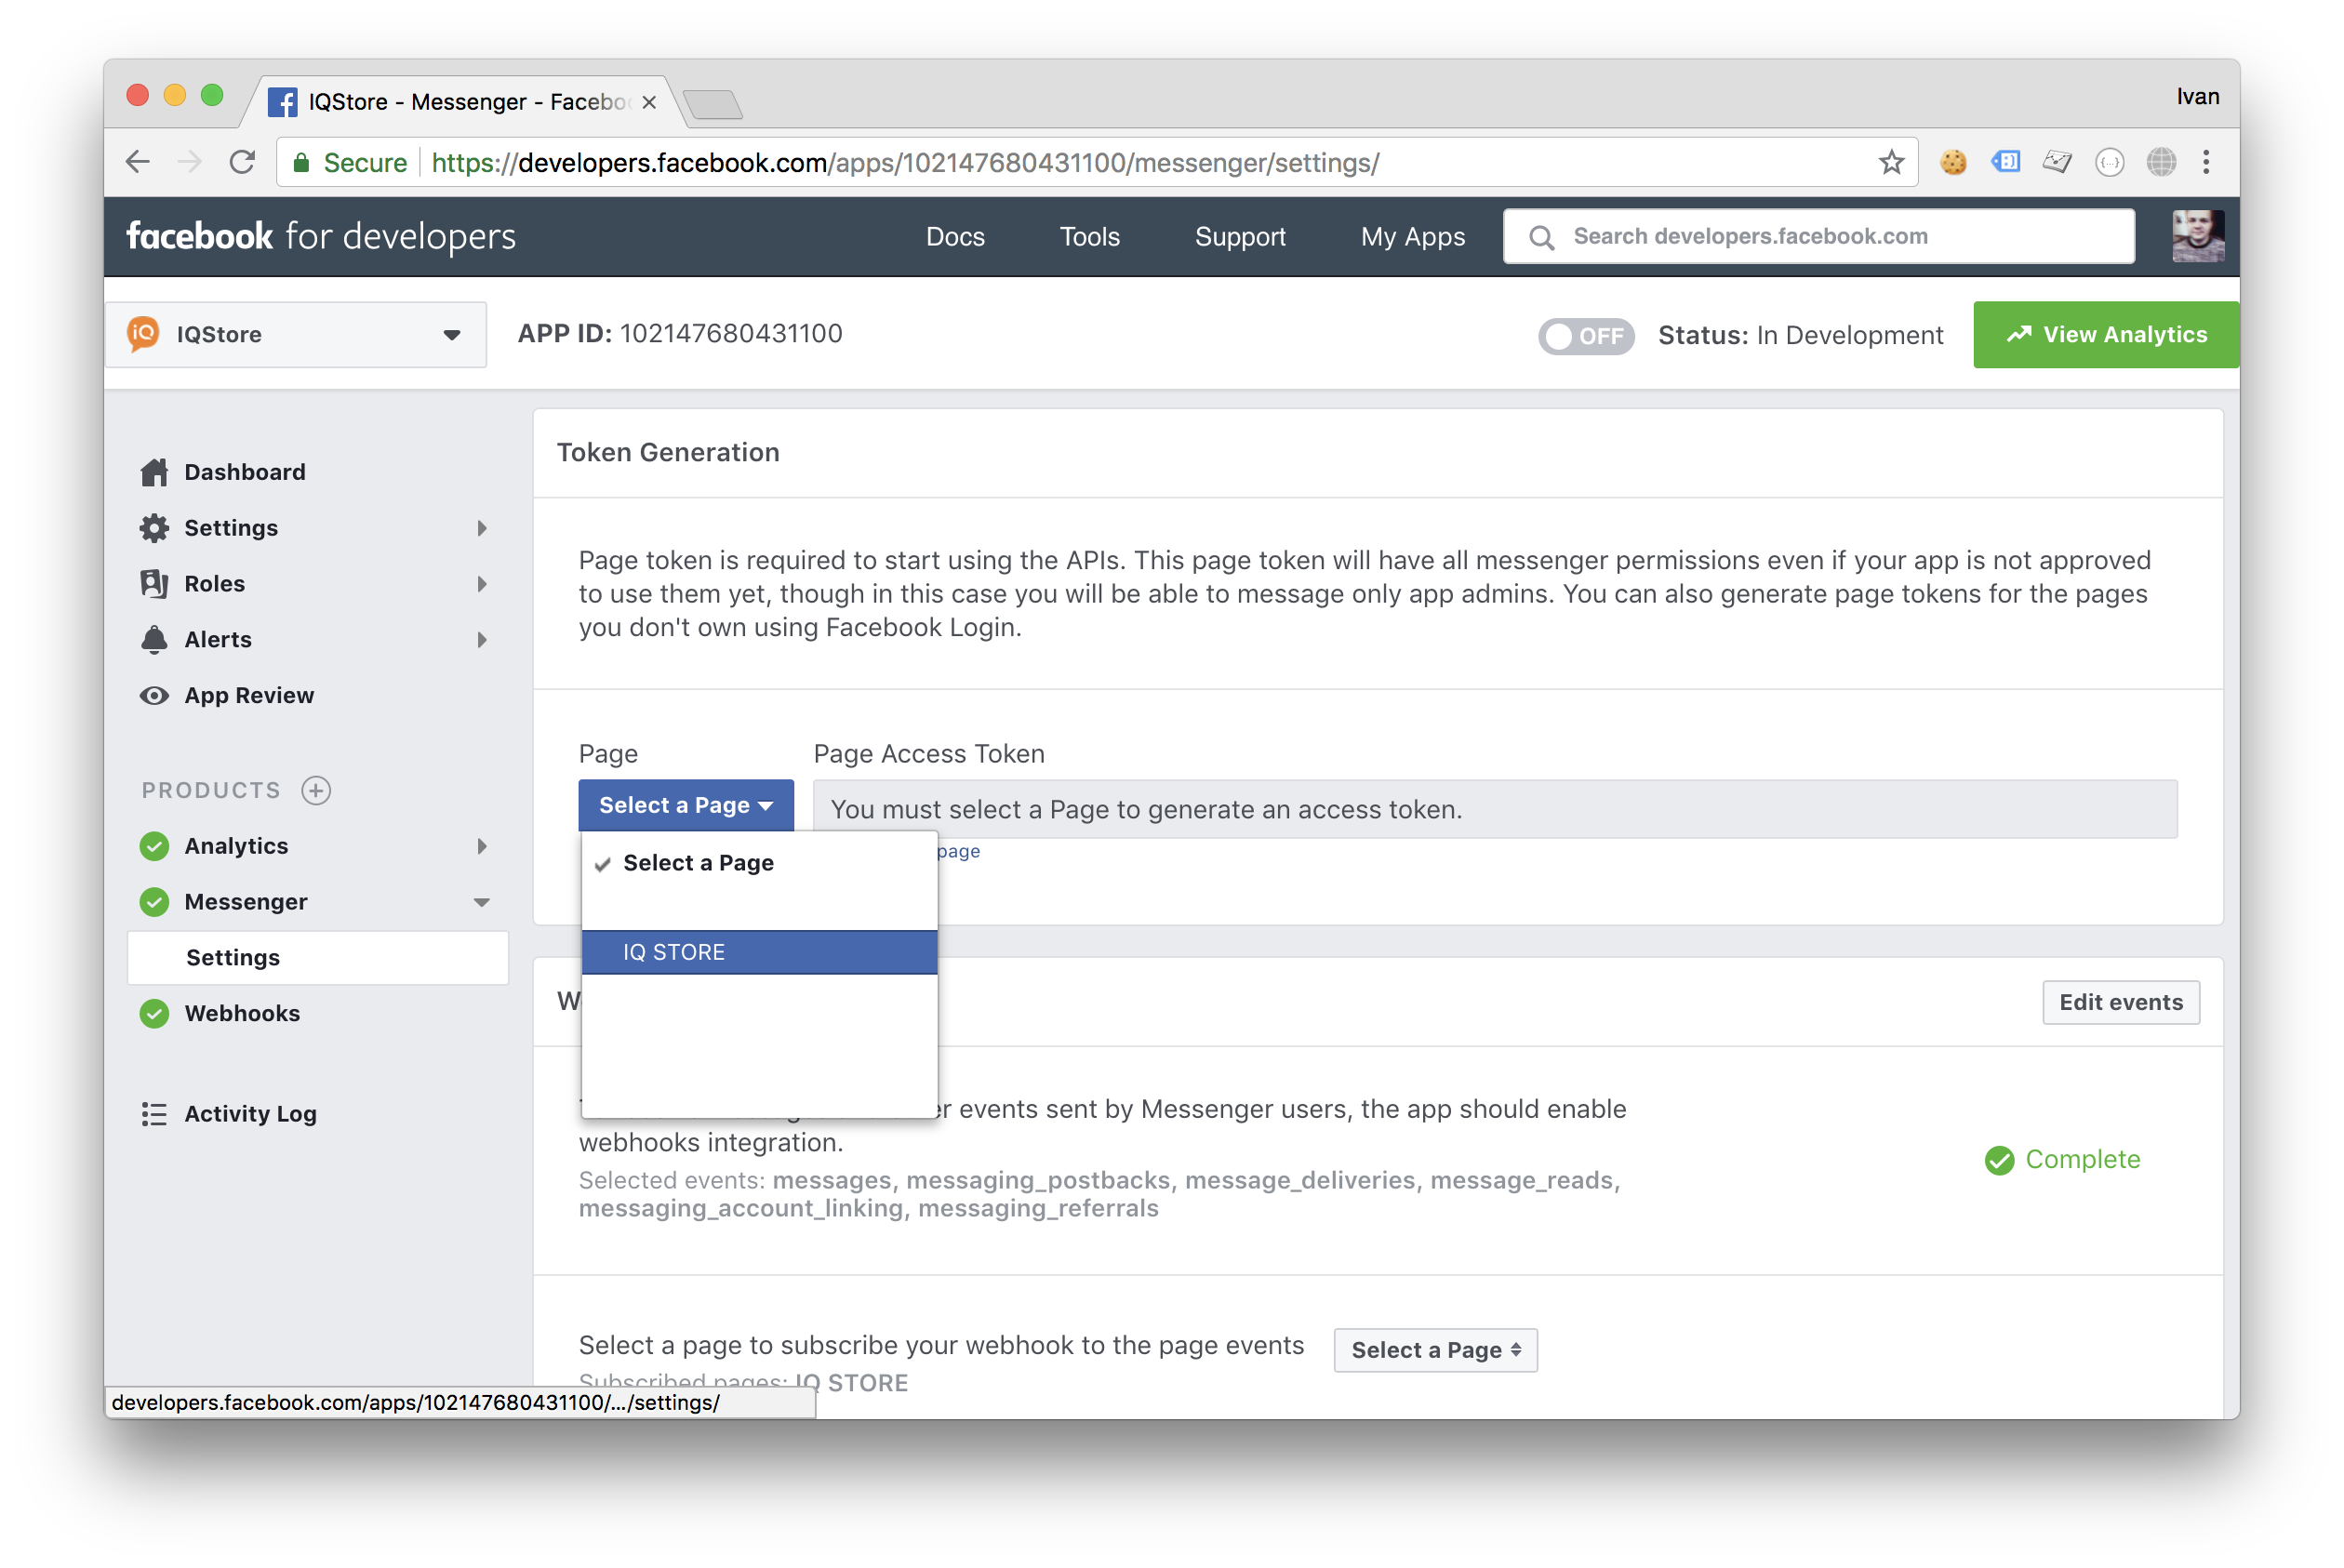Collapse the Messenger product submenu arrow

[482, 903]
